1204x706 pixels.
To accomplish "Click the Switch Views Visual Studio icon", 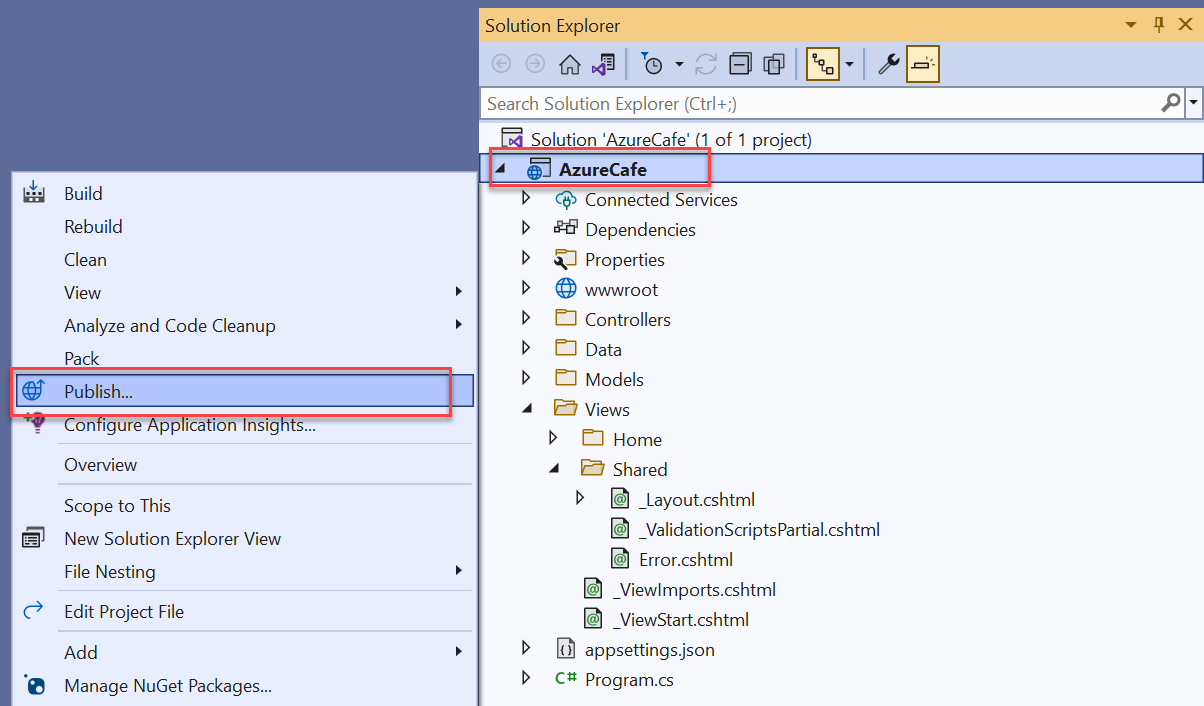I will [603, 63].
